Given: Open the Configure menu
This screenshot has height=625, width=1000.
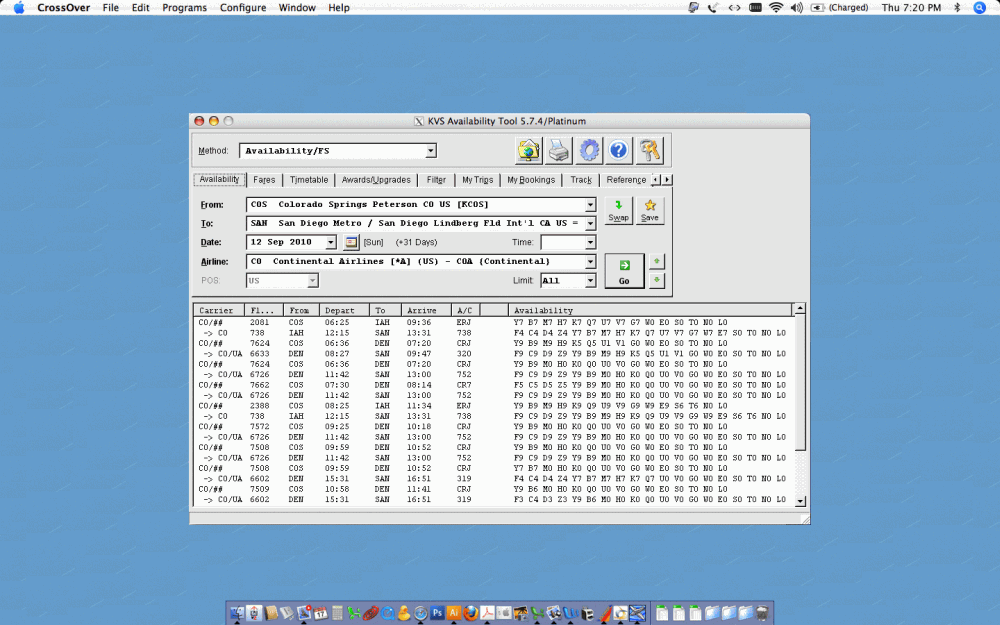Looking at the screenshot, I should pos(243,8).
